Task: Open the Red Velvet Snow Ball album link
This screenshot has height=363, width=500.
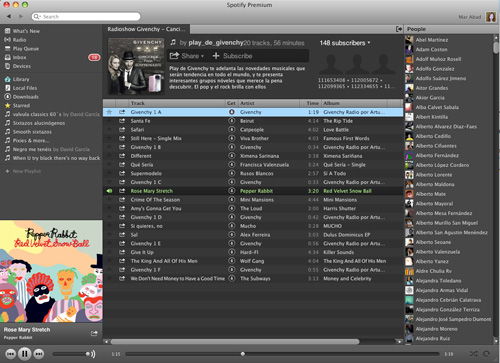Action: [347, 191]
